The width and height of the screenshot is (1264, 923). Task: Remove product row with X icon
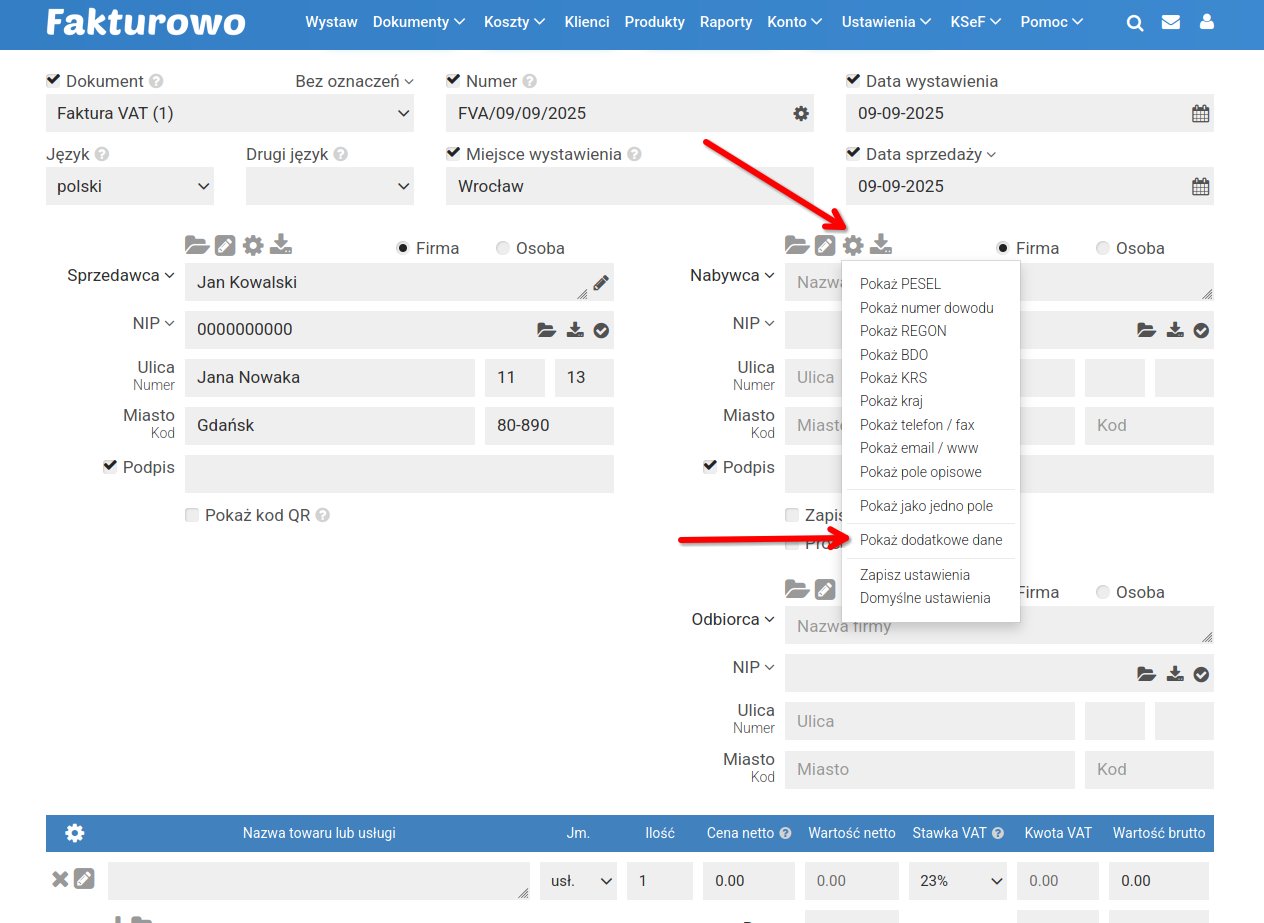tap(60, 879)
